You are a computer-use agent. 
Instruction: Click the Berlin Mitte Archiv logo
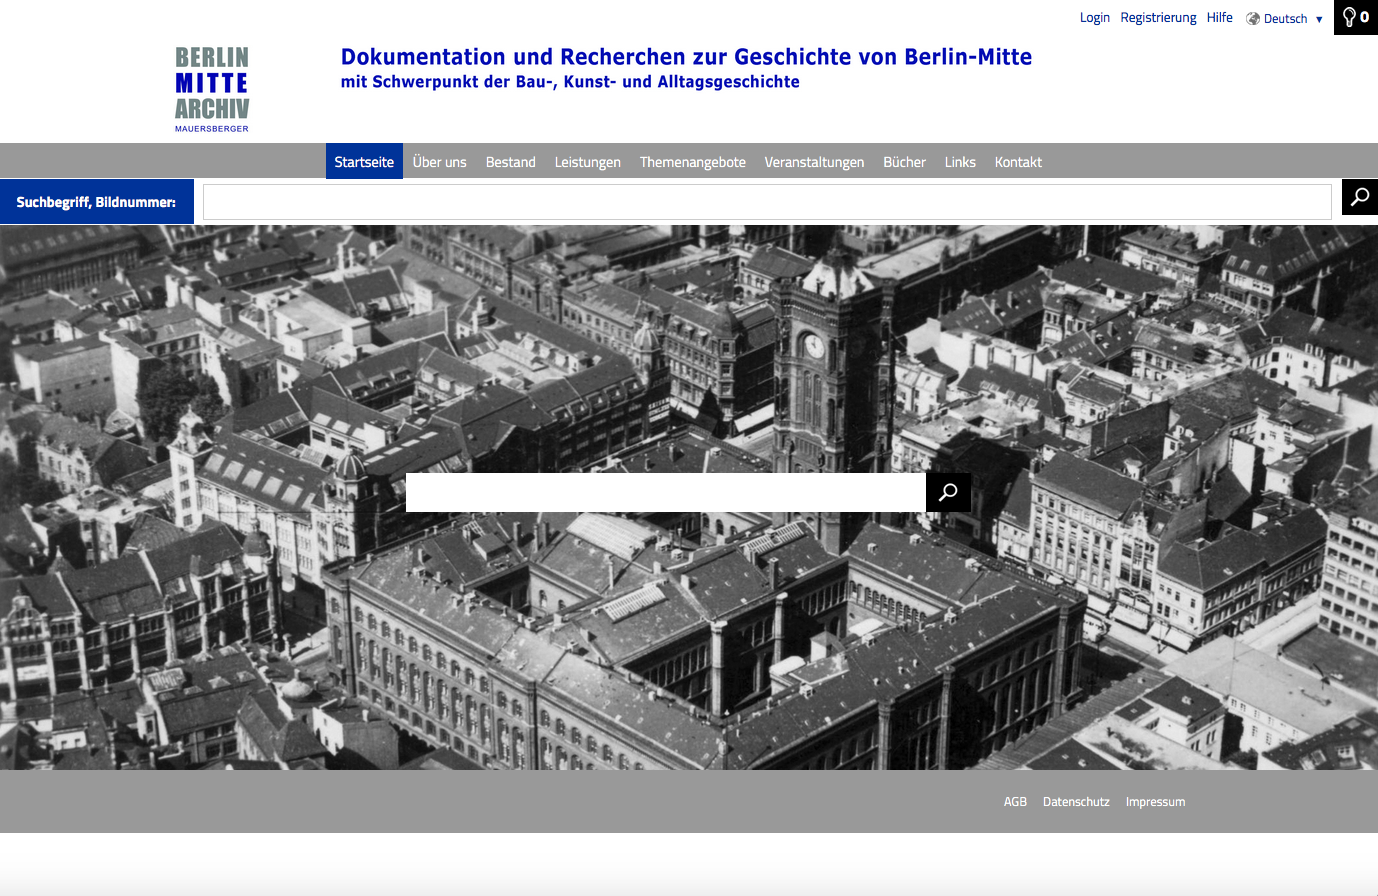tap(211, 88)
